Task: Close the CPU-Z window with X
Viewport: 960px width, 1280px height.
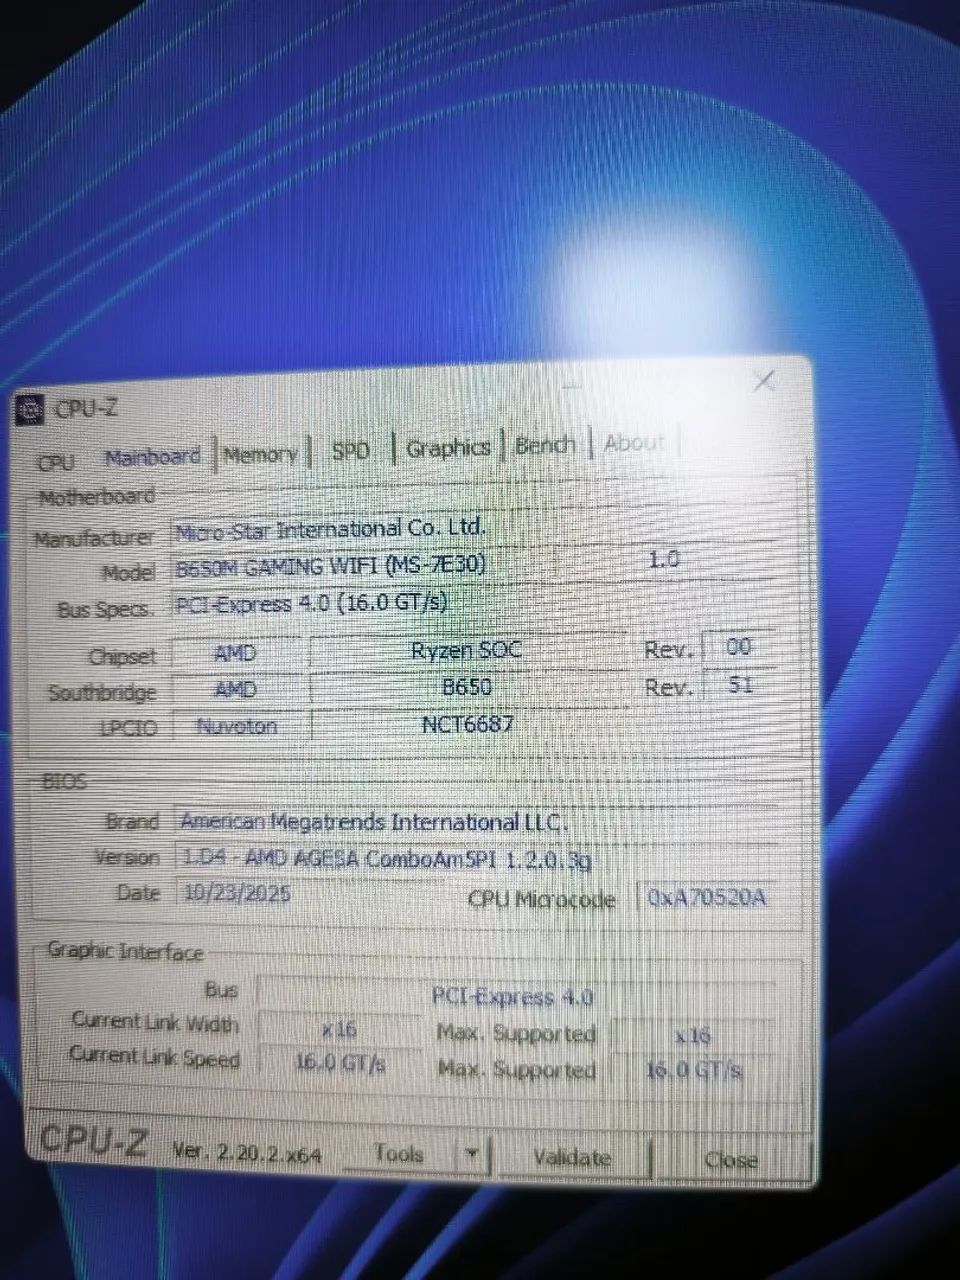Action: click(x=764, y=382)
